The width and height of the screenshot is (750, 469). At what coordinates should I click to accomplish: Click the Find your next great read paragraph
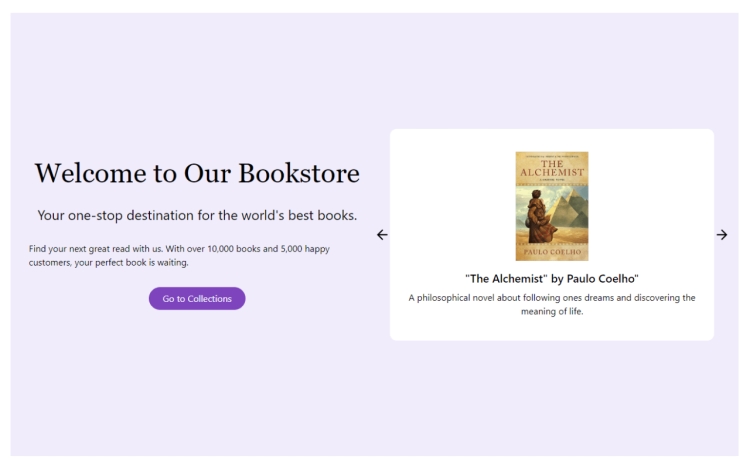tap(179, 255)
